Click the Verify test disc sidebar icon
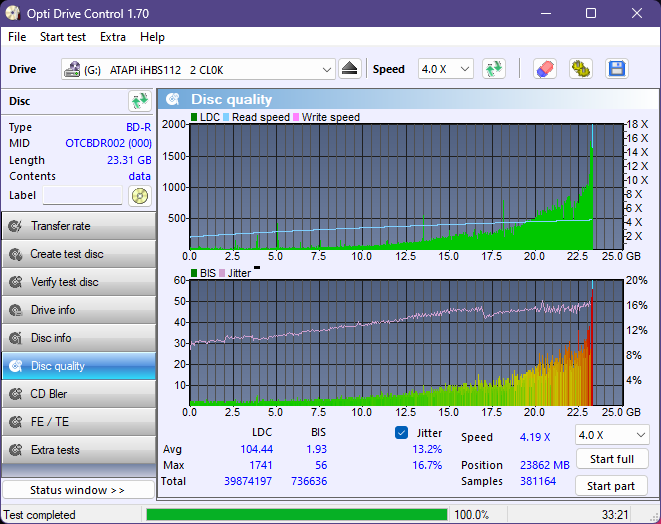Image resolution: width=661 pixels, height=524 pixels. click(16, 282)
